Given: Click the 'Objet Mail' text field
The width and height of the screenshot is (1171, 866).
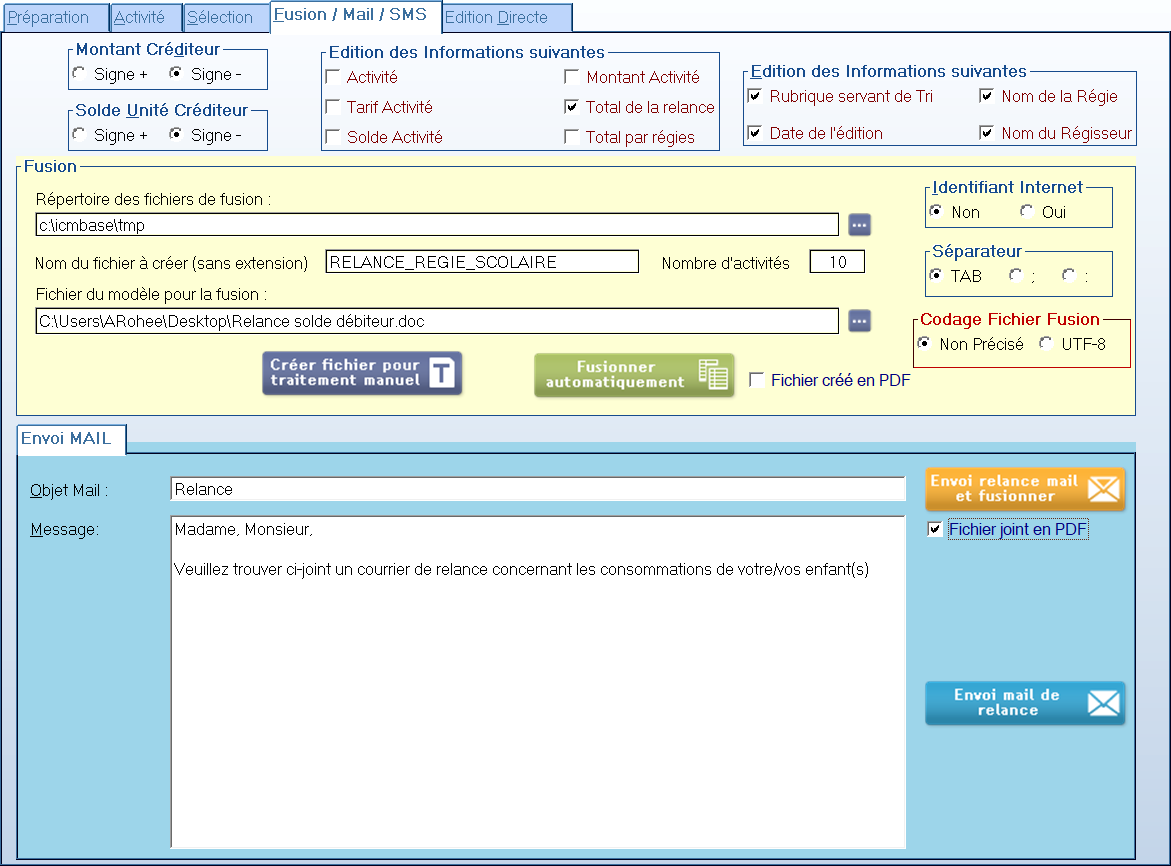Looking at the screenshot, I should point(537,489).
